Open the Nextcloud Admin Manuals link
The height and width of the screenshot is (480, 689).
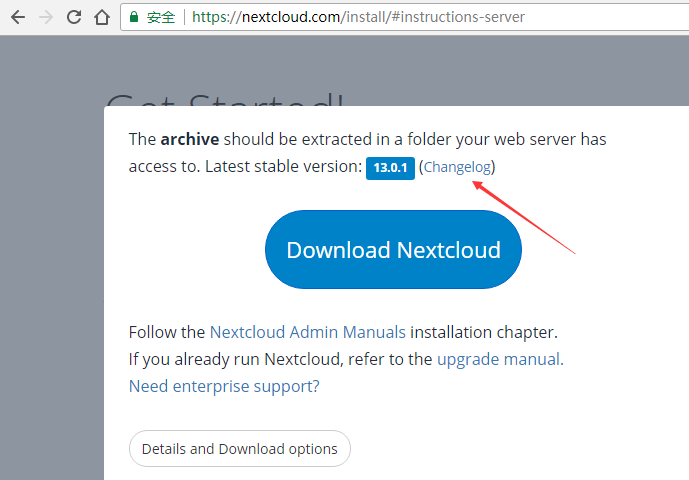tap(308, 332)
